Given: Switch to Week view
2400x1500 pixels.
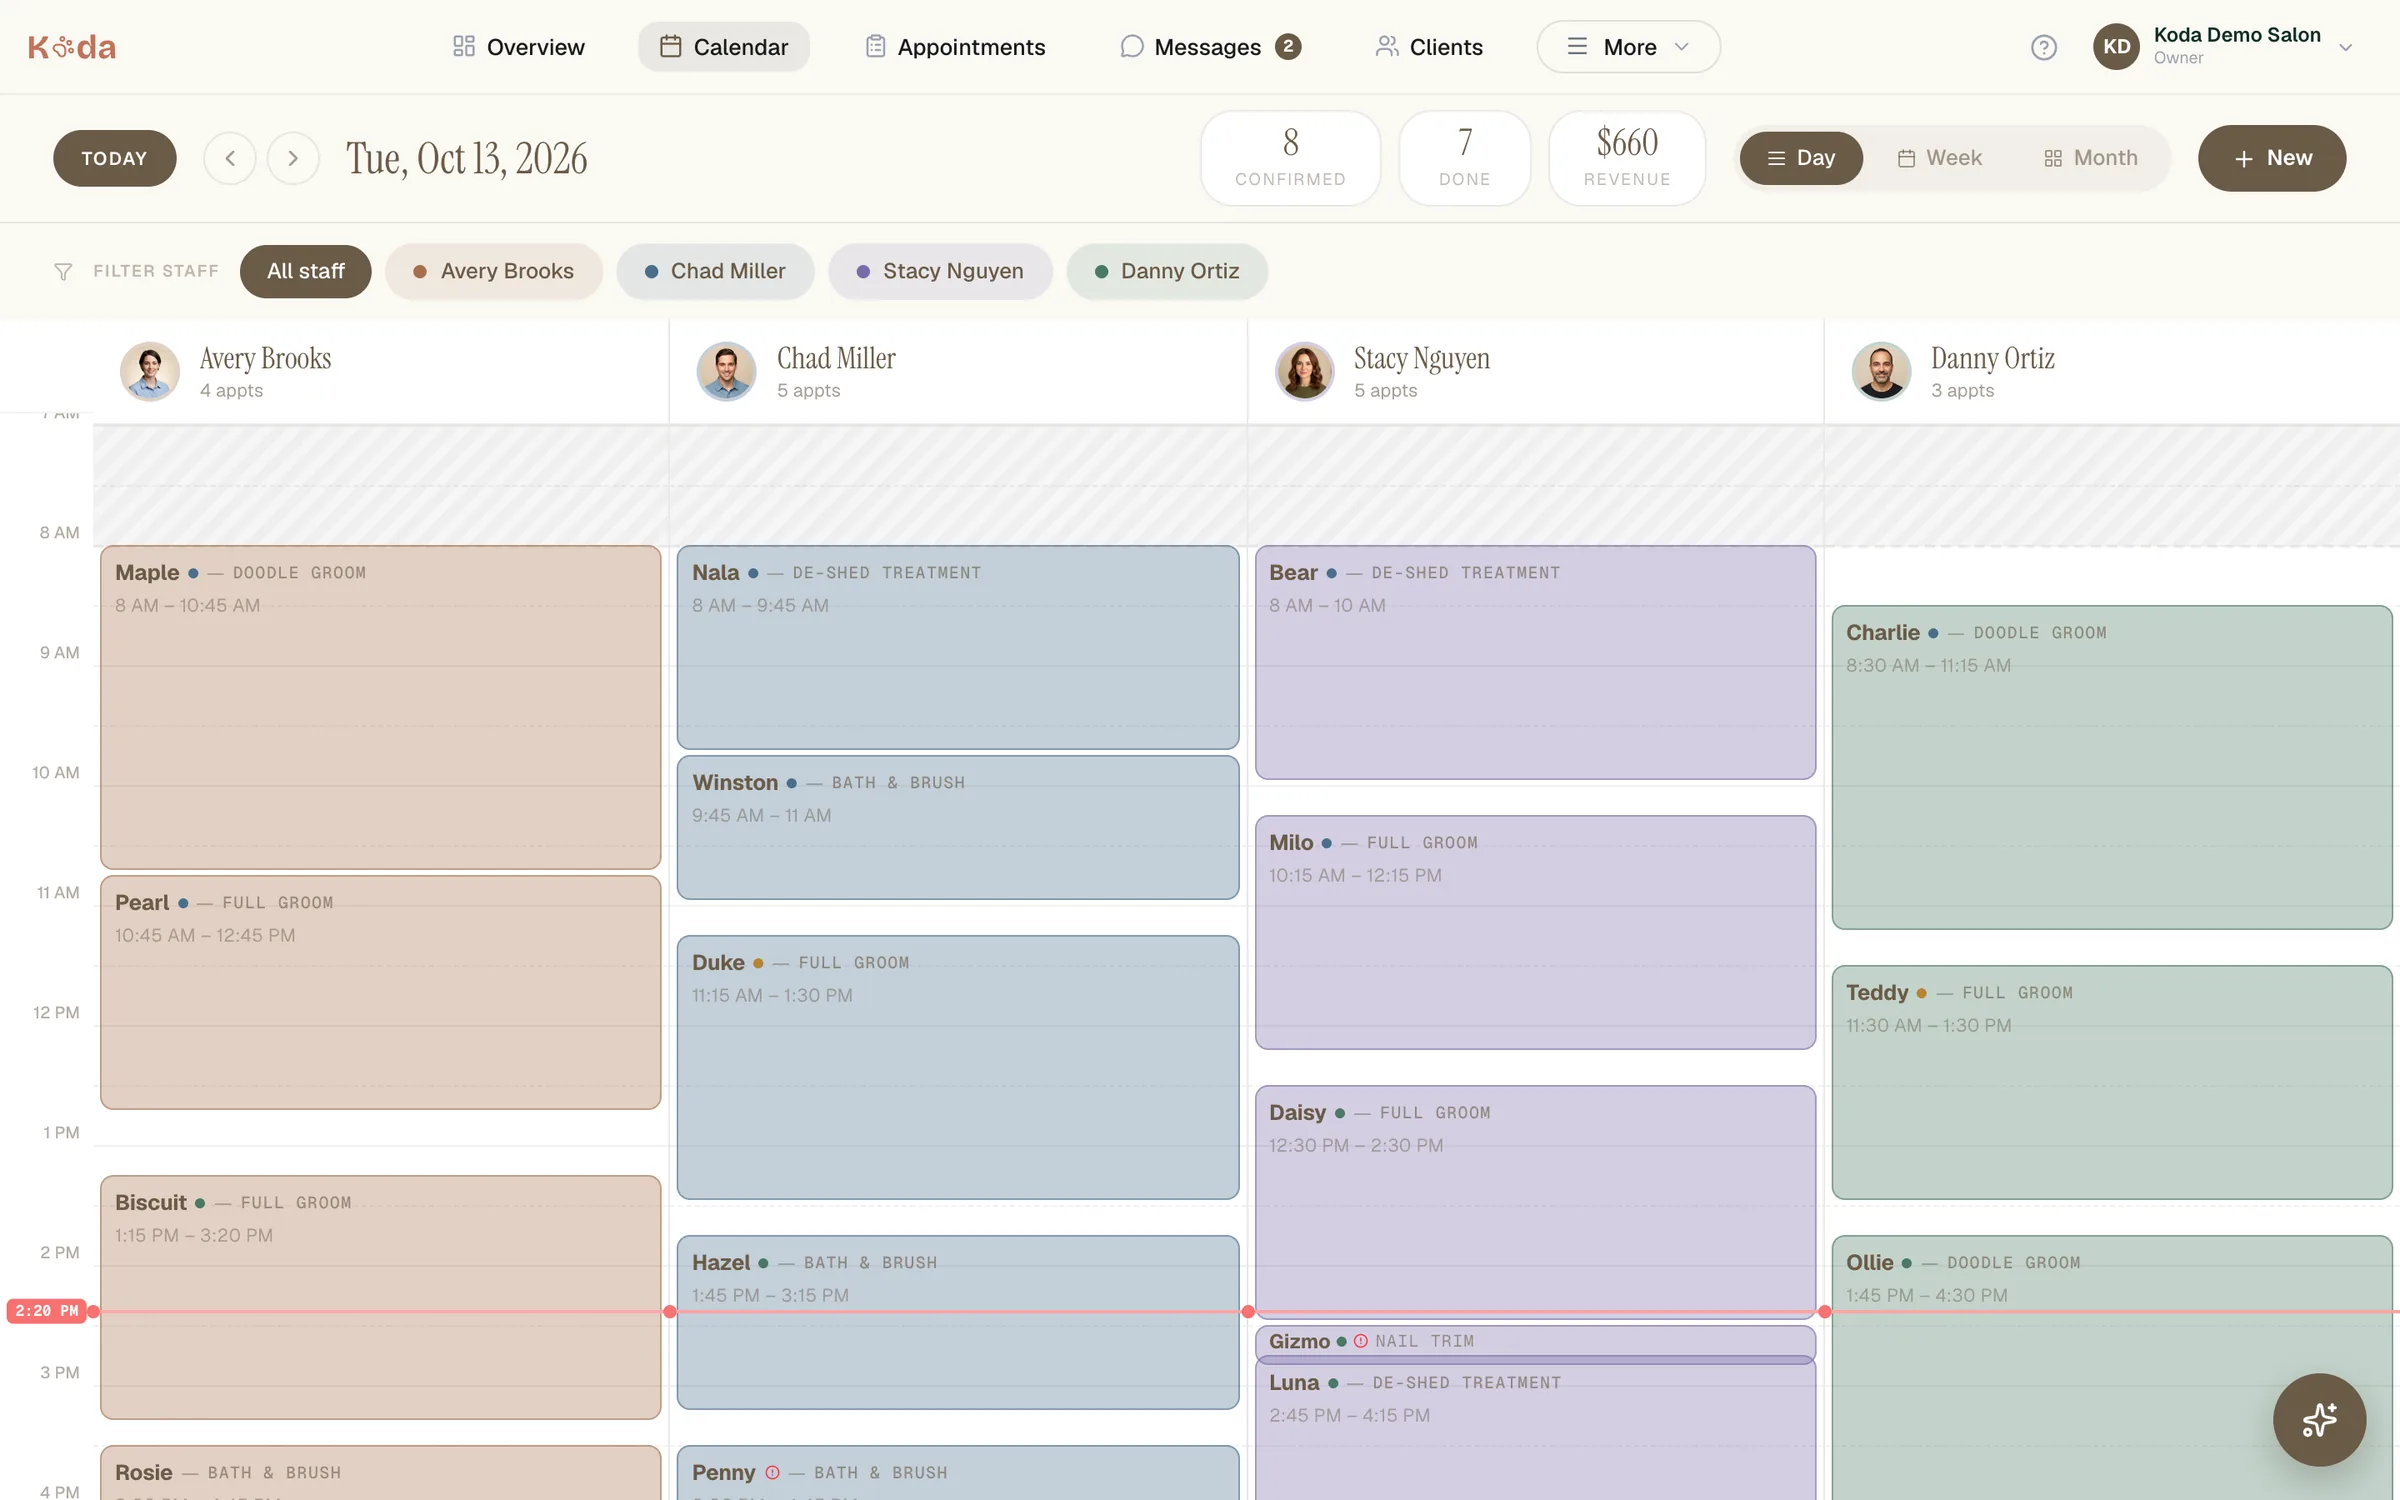Looking at the screenshot, I should [x=1939, y=158].
